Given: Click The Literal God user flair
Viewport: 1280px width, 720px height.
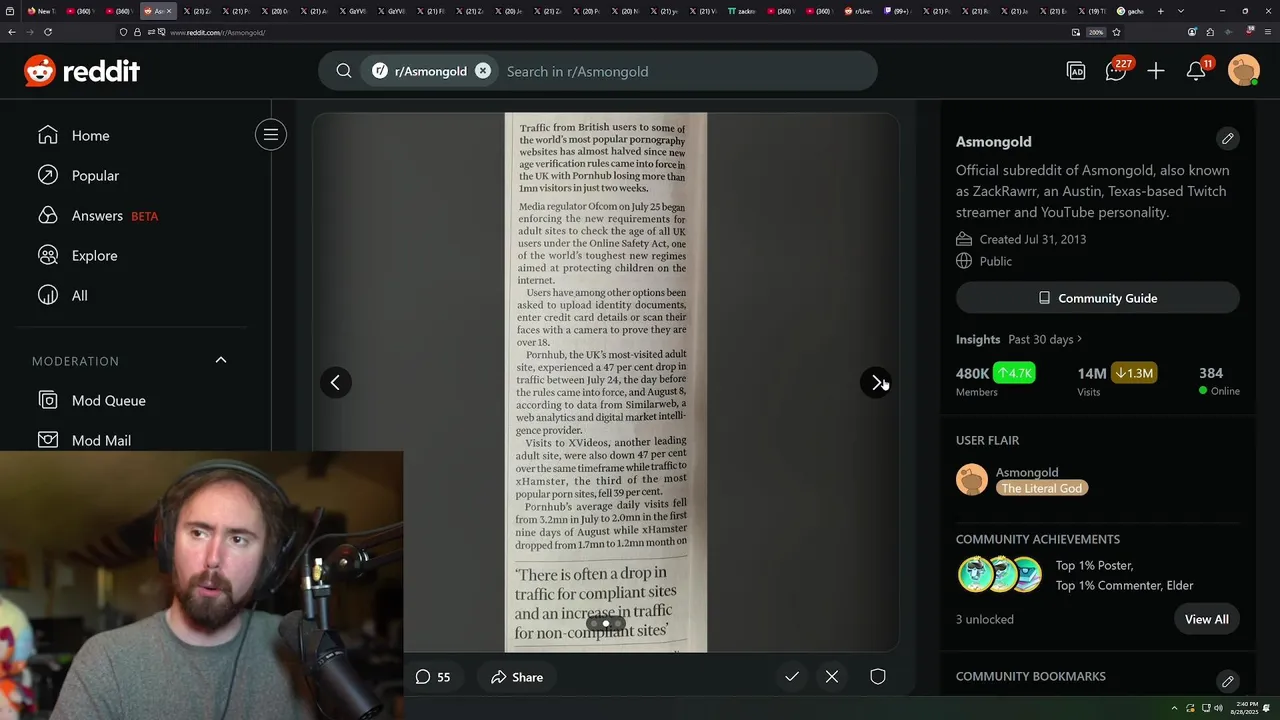Looking at the screenshot, I should point(1041,488).
